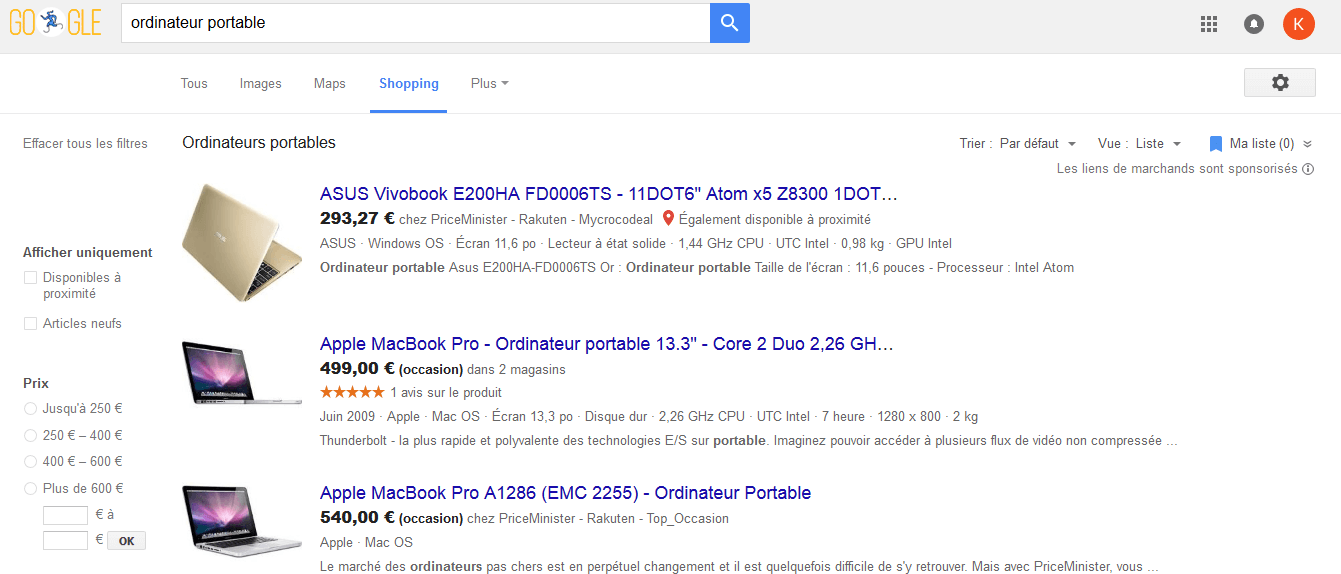Click the blue search magnifier button
Screen dimensions: 1341x574
point(730,23)
